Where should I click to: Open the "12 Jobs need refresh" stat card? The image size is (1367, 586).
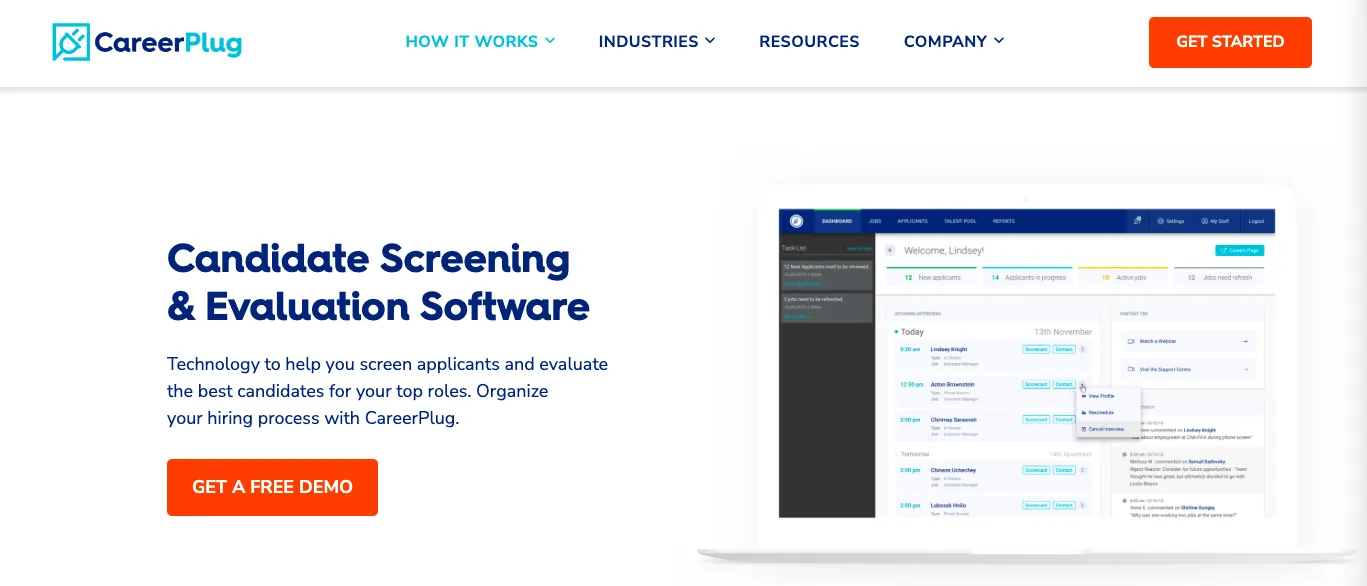1221,277
